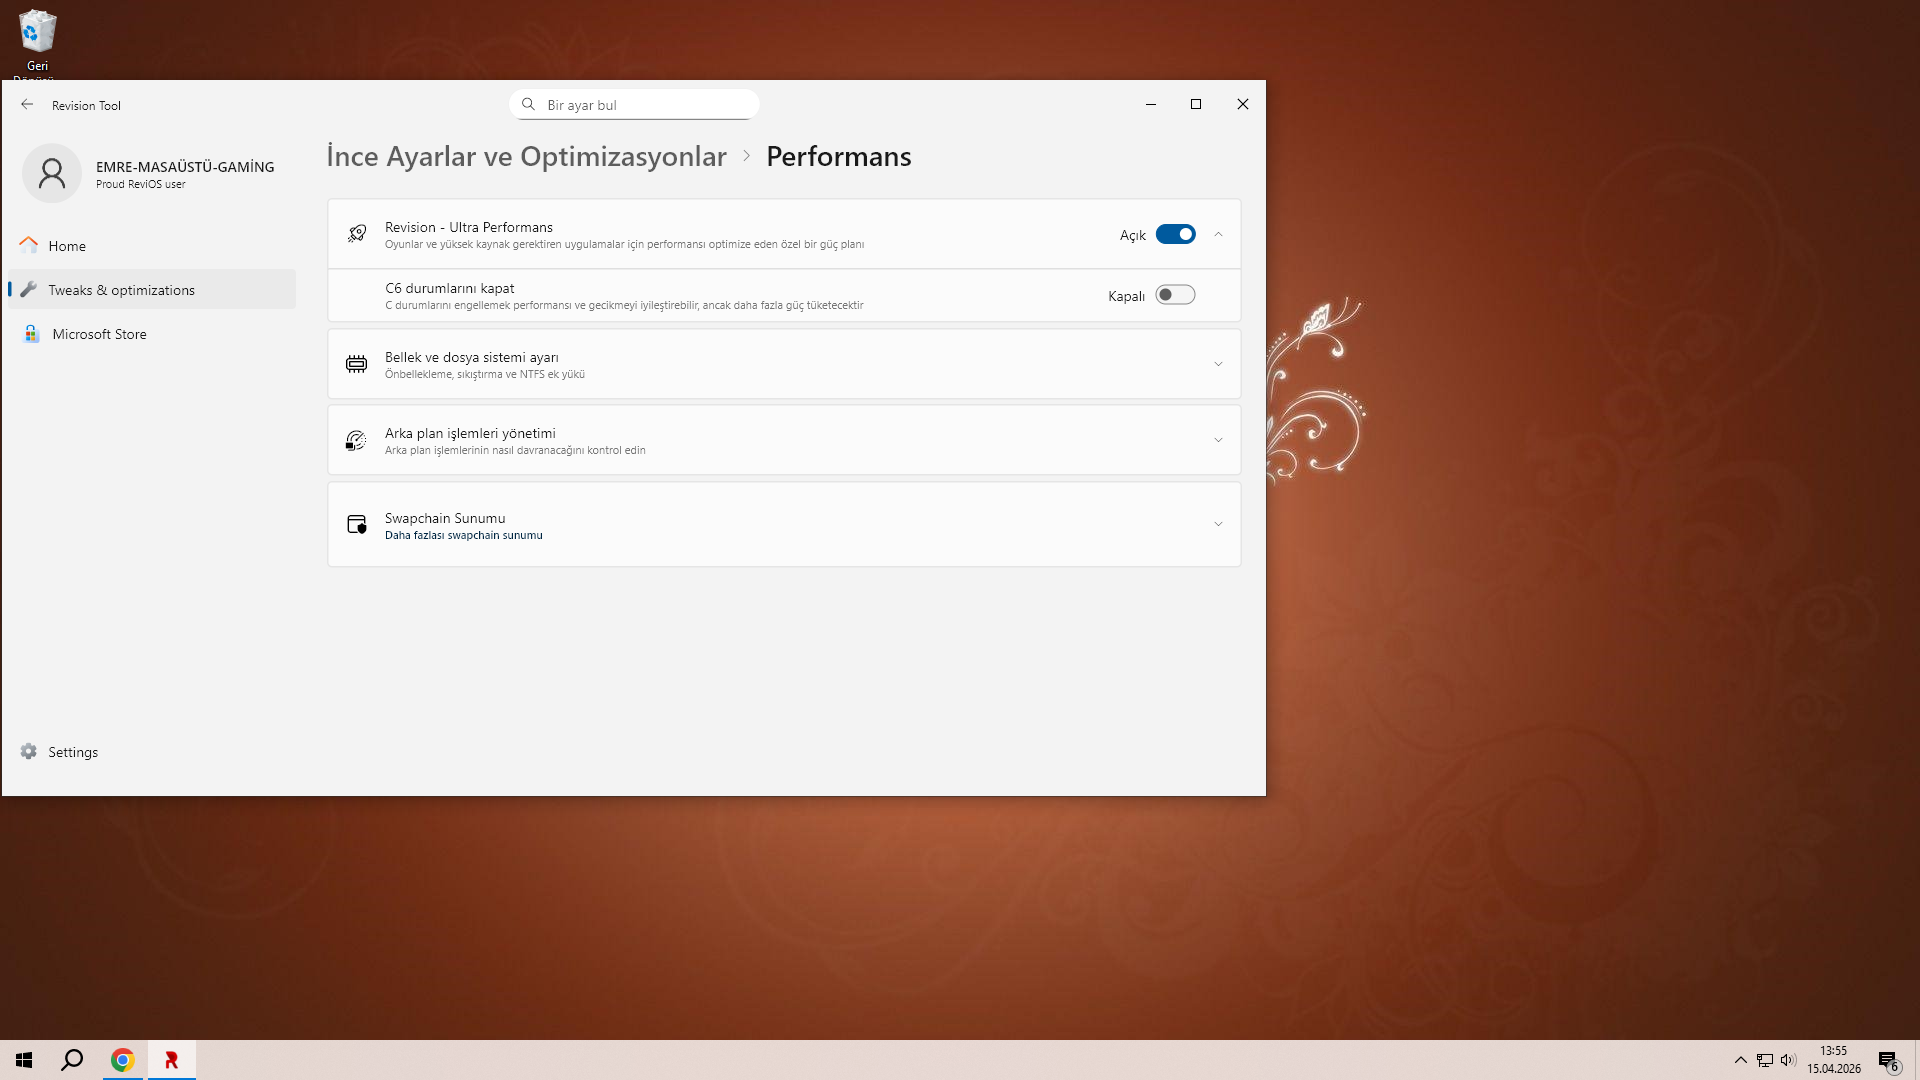Click the user avatar icon
This screenshot has width=1920, height=1080.
click(x=52, y=173)
